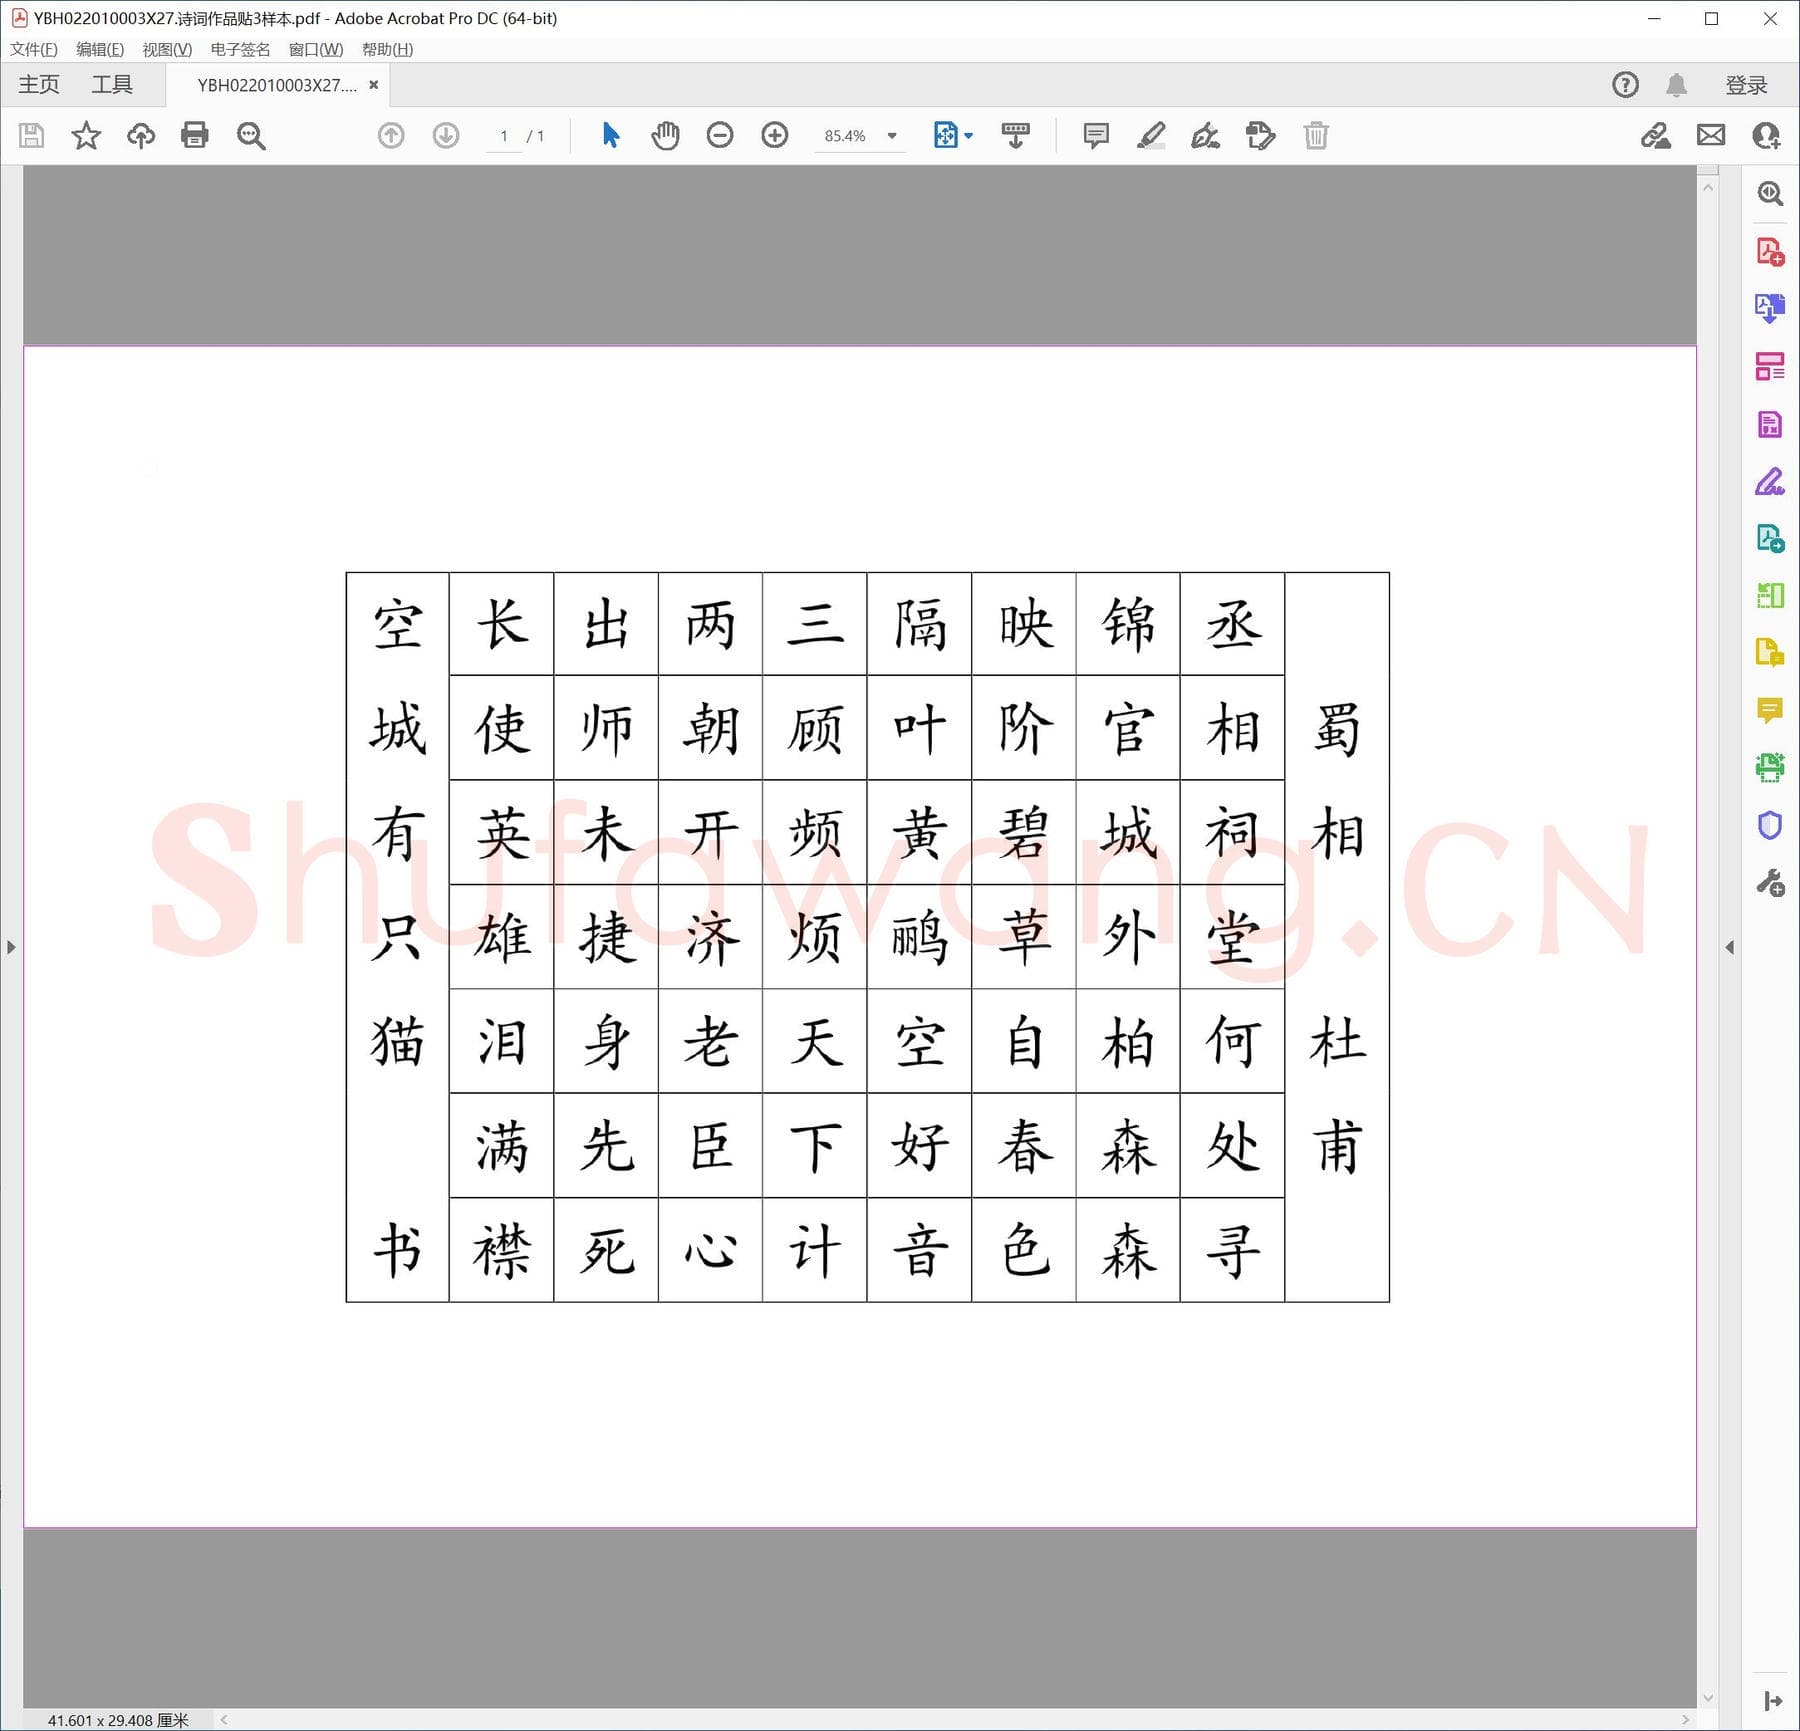The height and width of the screenshot is (1731, 1800).
Task: Close the YBH022010003X27 document tab
Action: tap(373, 85)
